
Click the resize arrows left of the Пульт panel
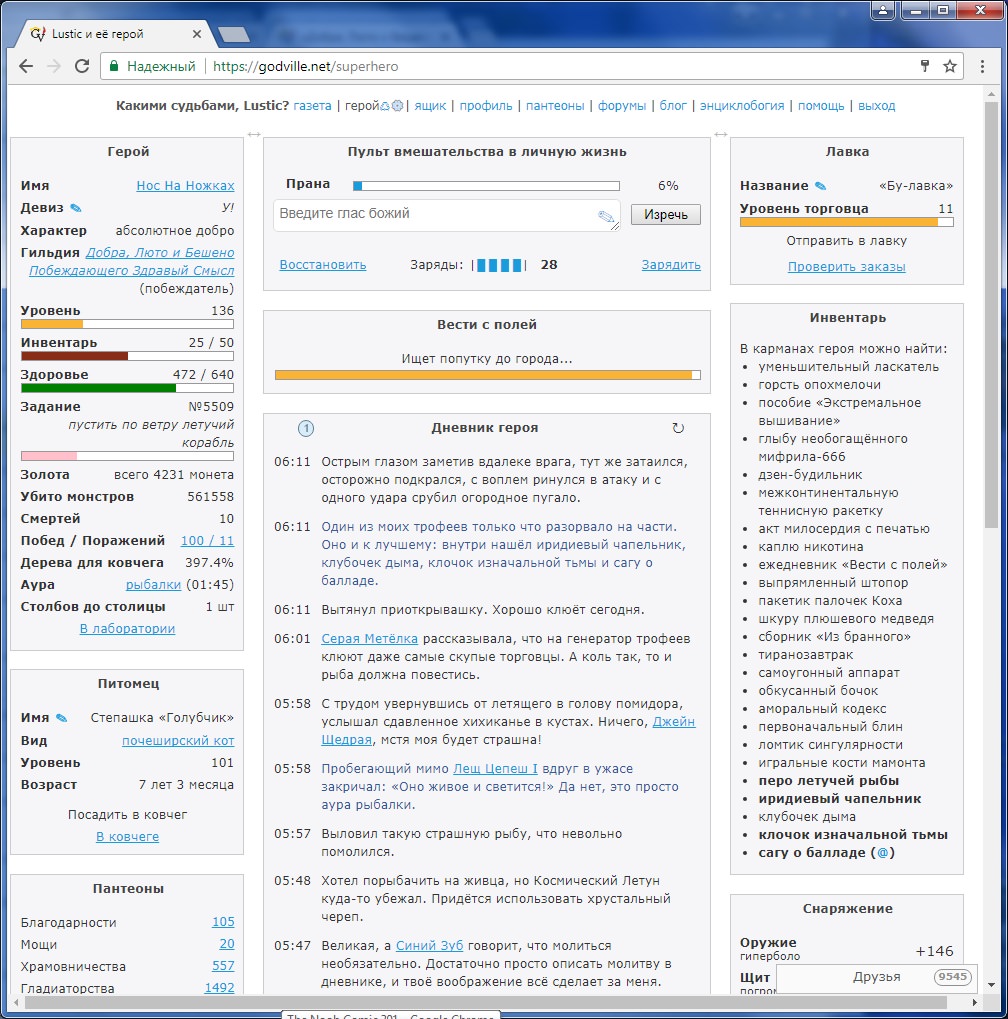253,134
